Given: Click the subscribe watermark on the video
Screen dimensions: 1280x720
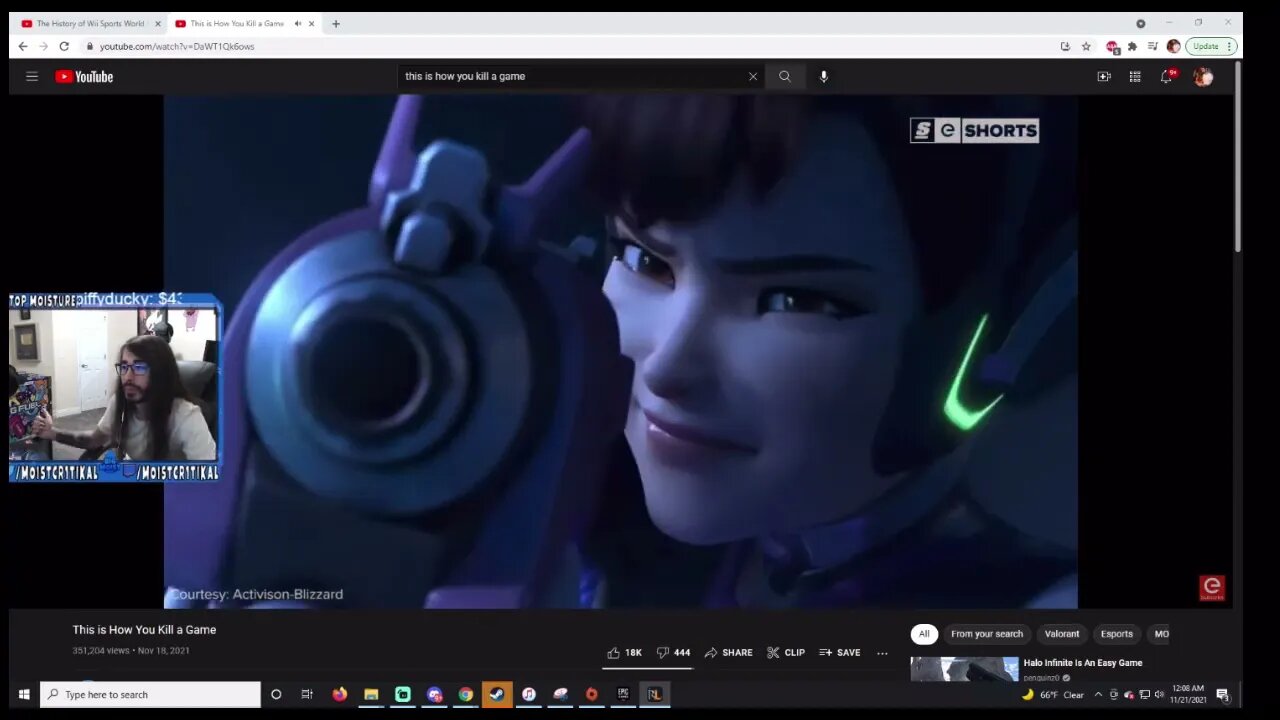Looking at the screenshot, I should click(x=1212, y=588).
